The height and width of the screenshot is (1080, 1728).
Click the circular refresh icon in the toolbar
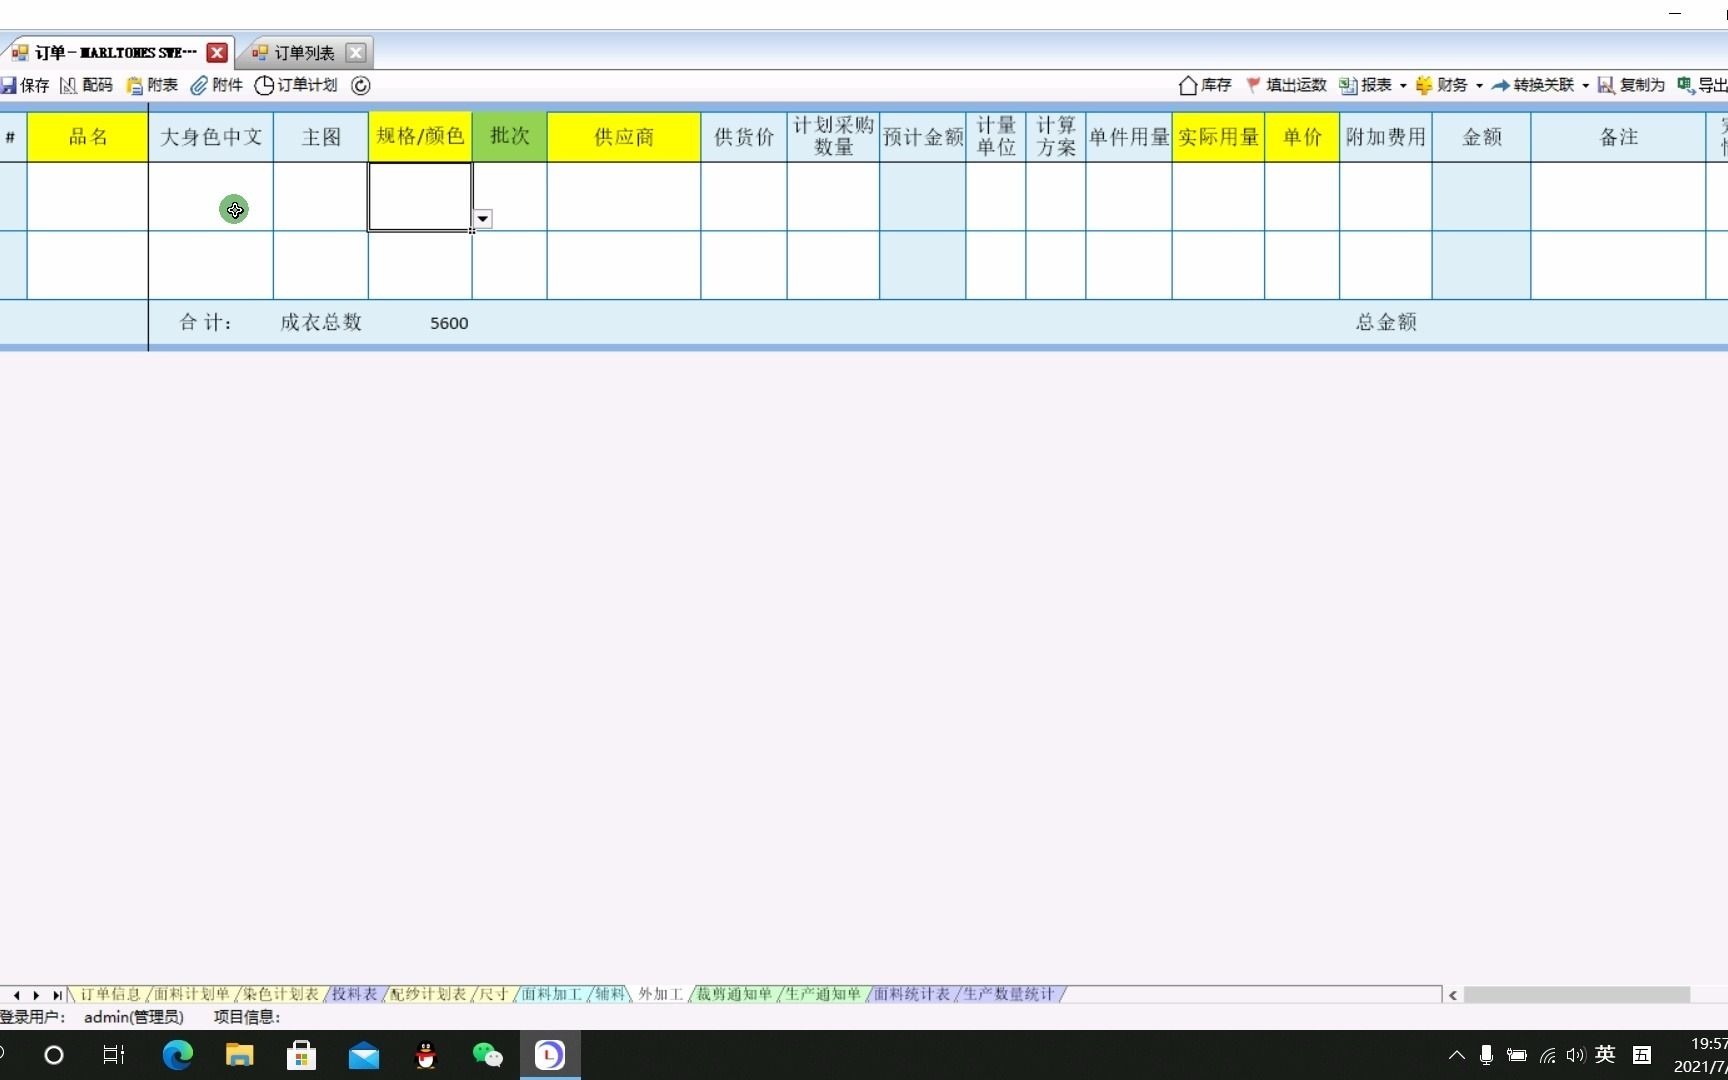tap(361, 86)
